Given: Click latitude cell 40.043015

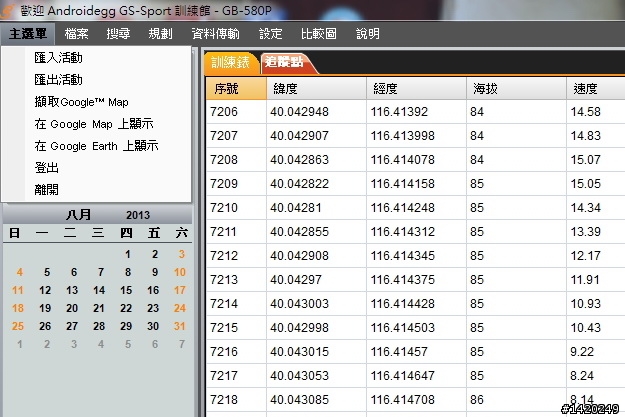Looking at the screenshot, I should [x=316, y=351].
